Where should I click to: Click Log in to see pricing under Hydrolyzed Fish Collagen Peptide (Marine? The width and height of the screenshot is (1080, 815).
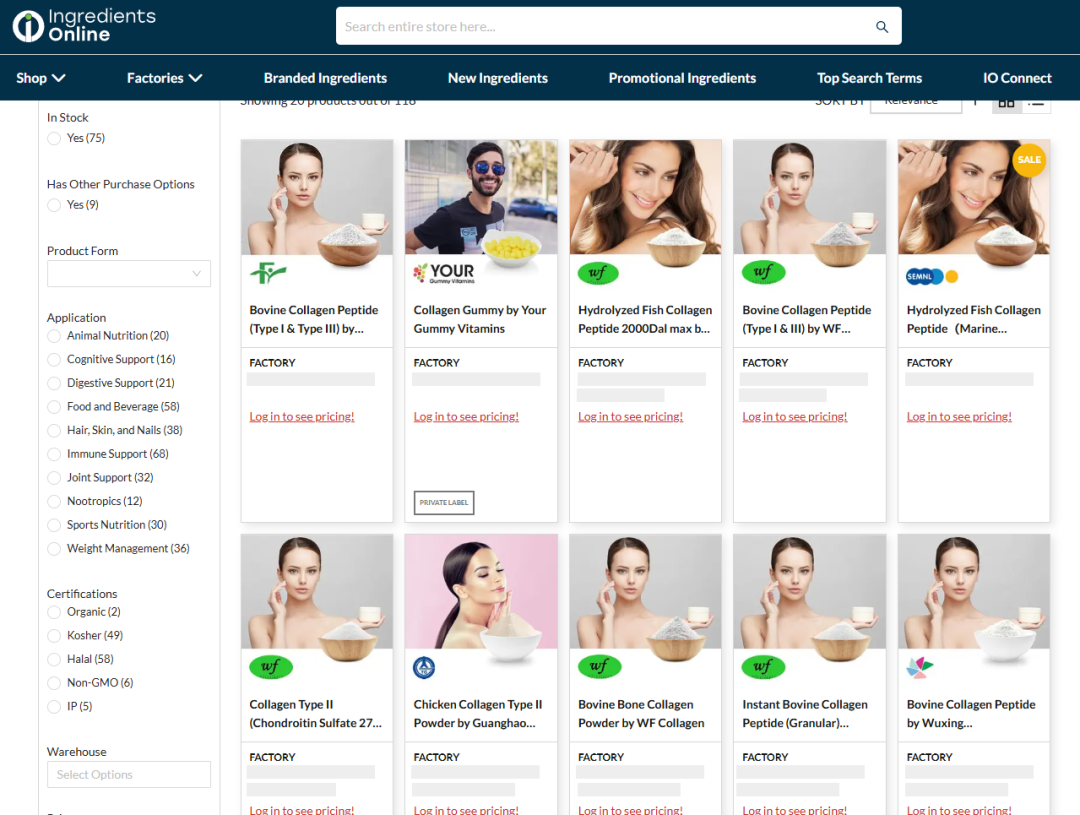pyautogui.click(x=959, y=417)
